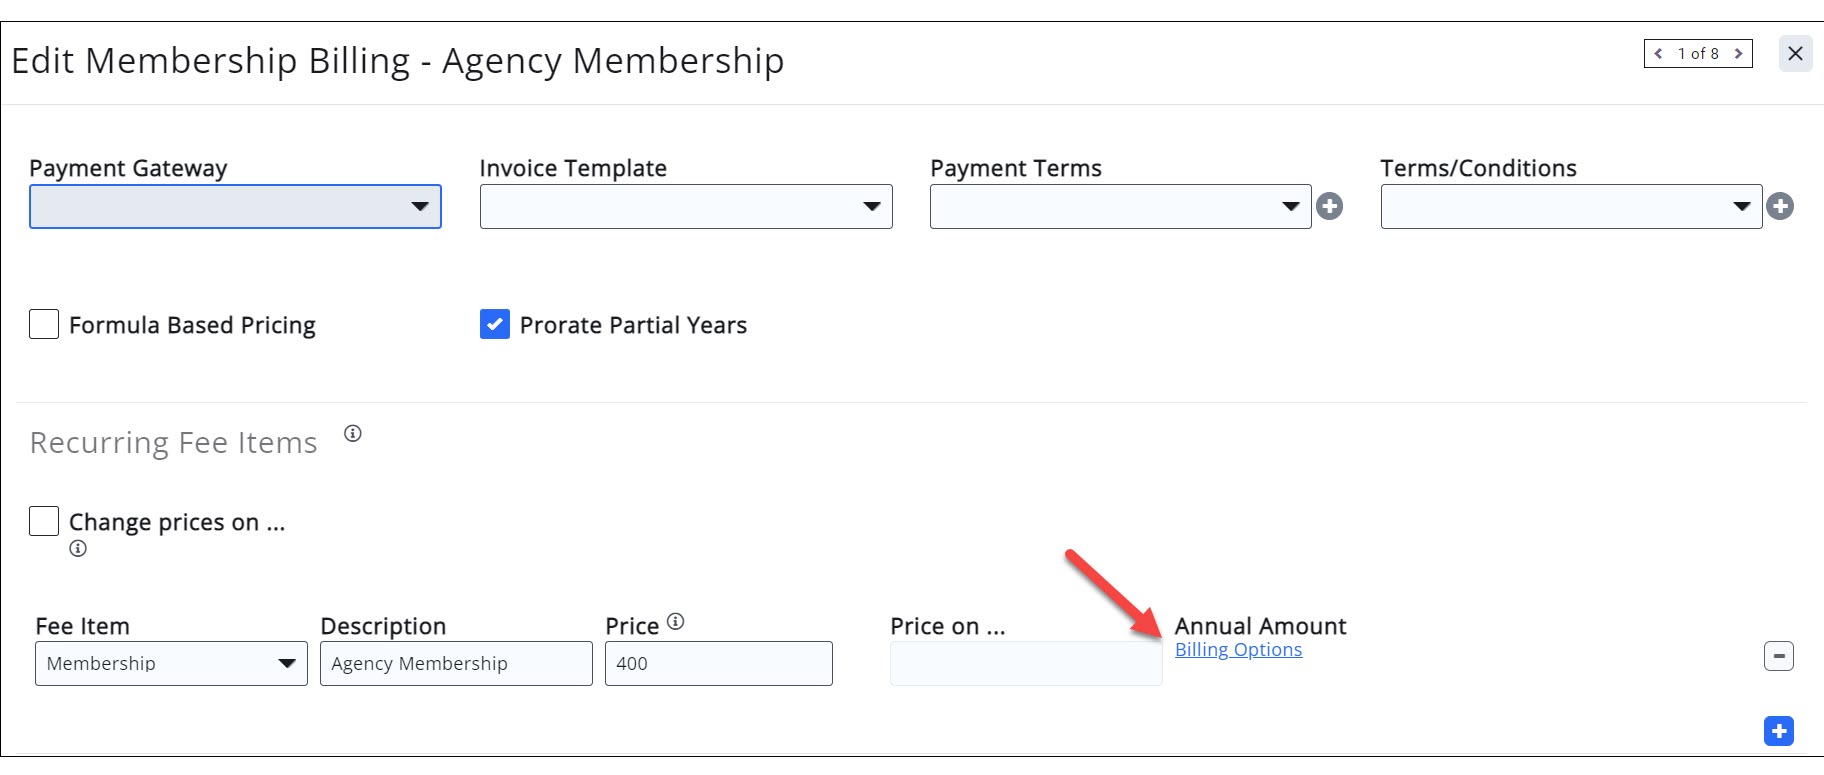Go to the next membership record
Screen dimensions: 1824x775
(x=1739, y=54)
